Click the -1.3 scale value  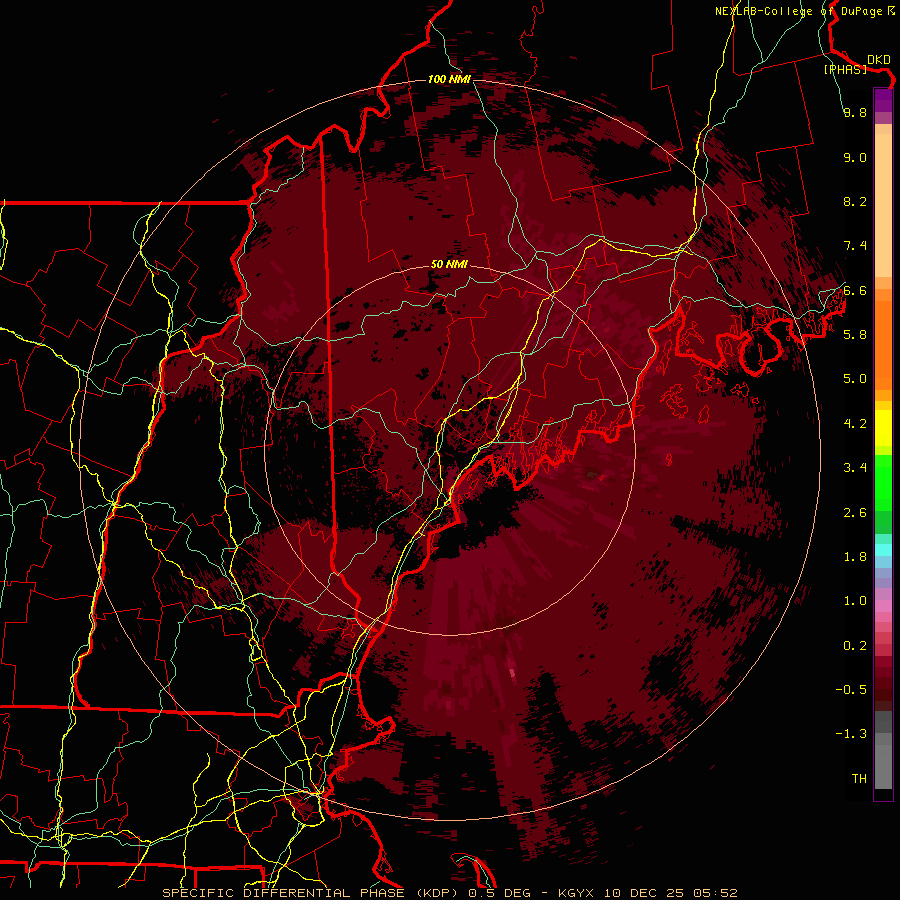coord(851,734)
